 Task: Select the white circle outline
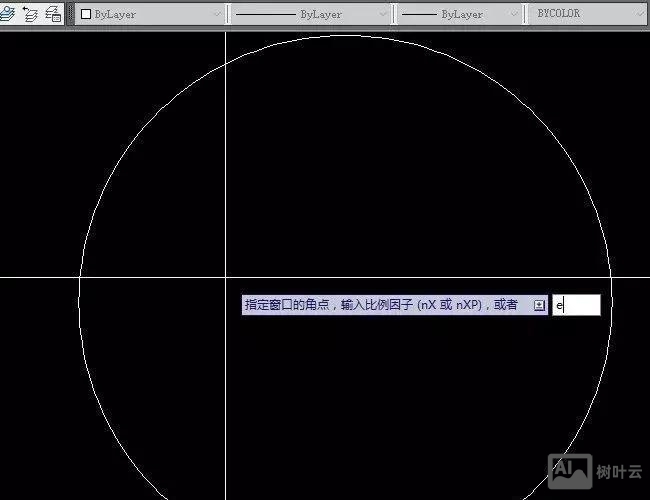point(80,300)
